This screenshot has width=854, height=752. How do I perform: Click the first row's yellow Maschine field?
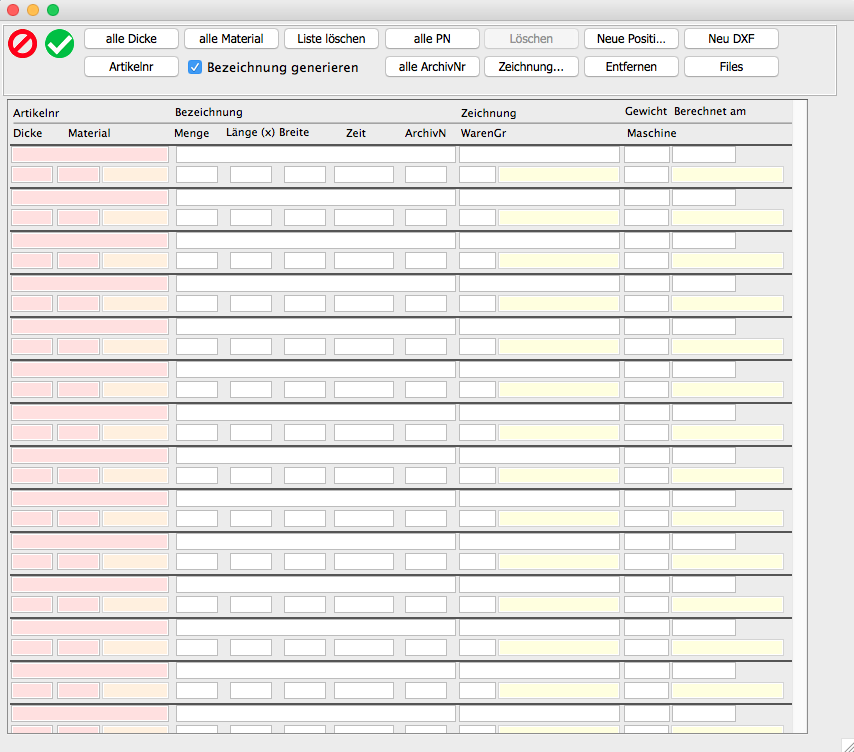pyautogui.click(x=727, y=175)
